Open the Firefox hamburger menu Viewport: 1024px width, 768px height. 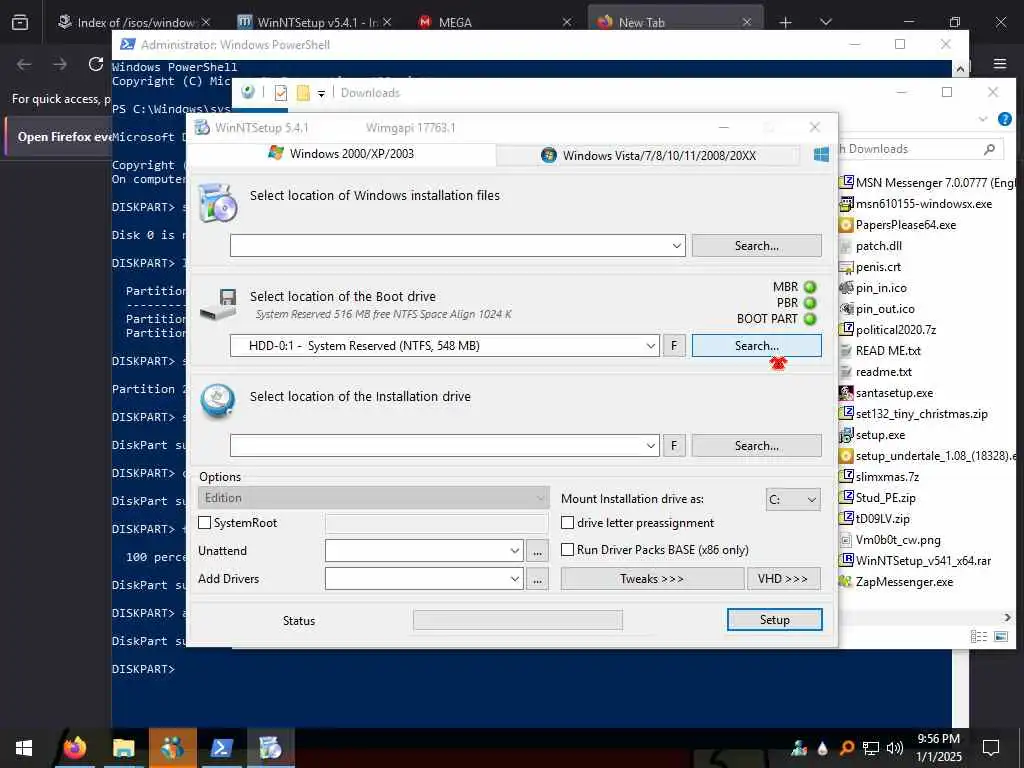tap(1000, 64)
